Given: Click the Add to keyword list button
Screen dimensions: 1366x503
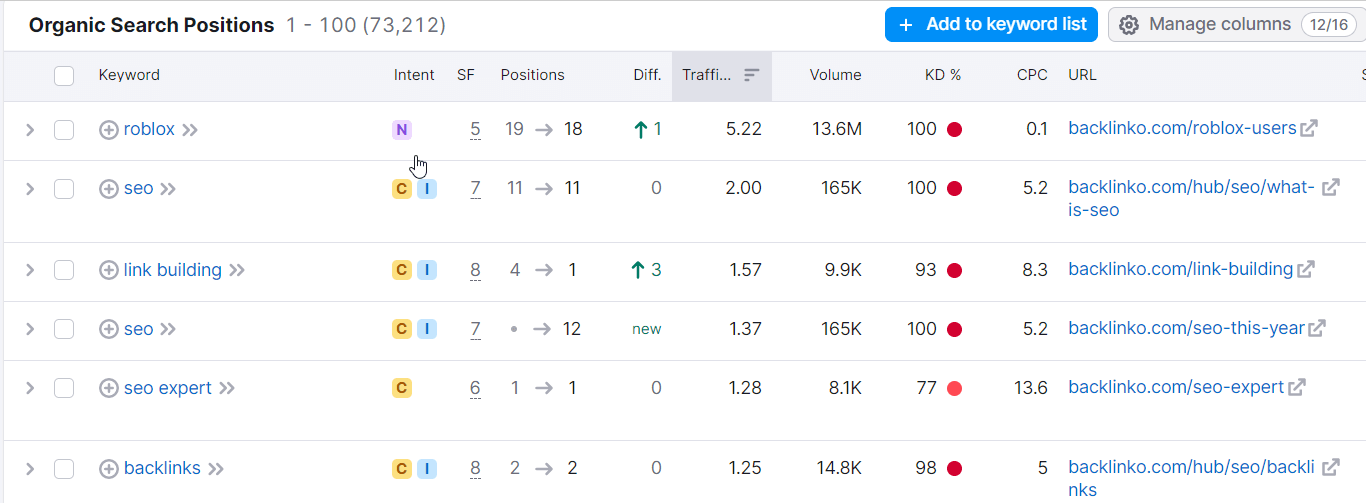Looking at the screenshot, I should pos(991,25).
